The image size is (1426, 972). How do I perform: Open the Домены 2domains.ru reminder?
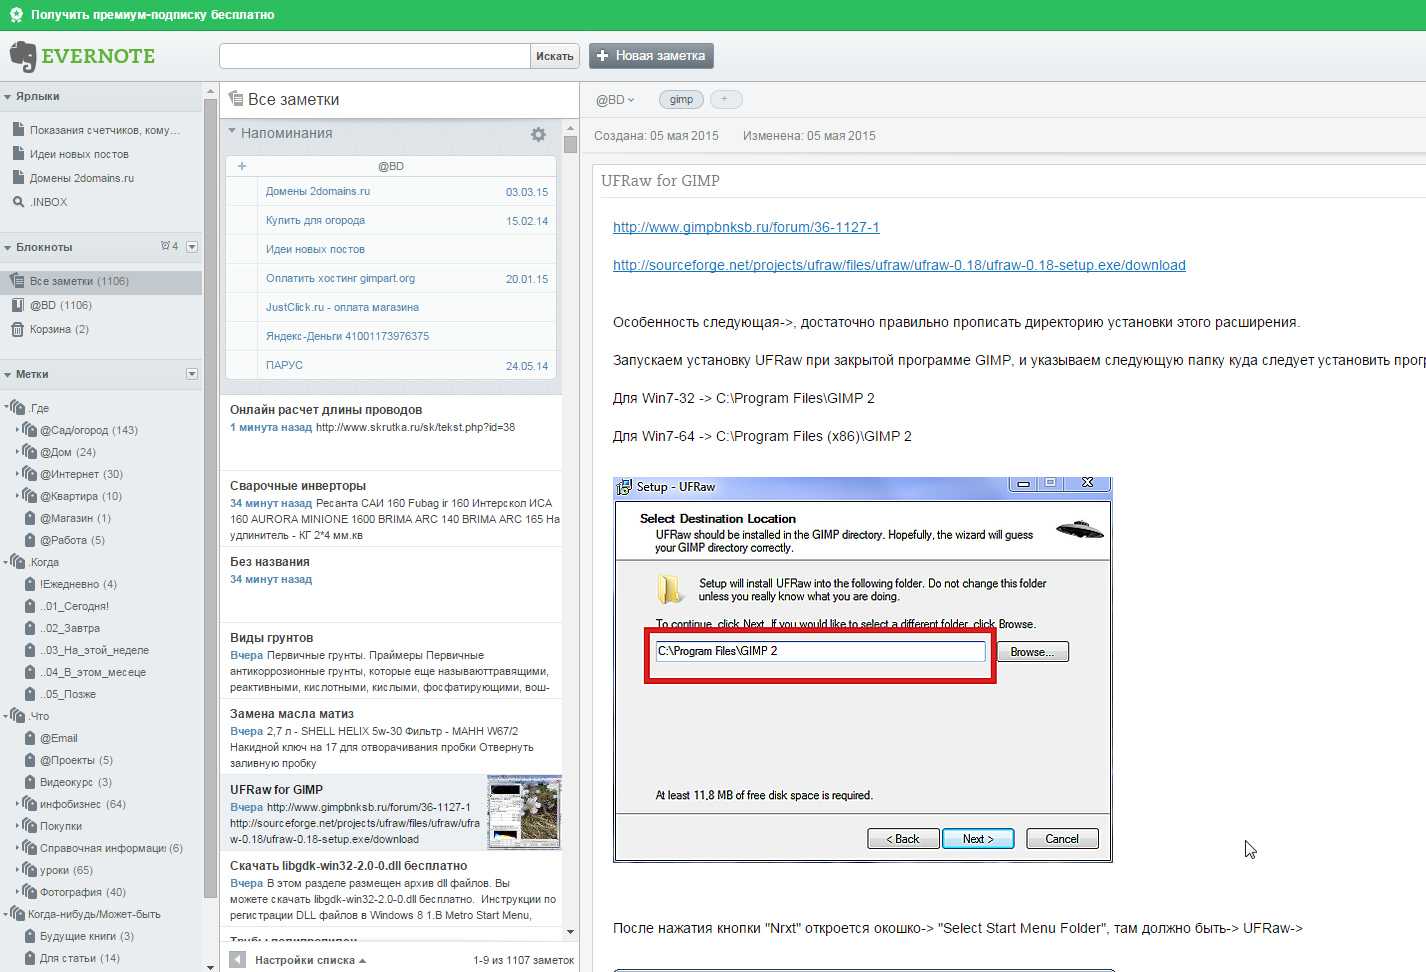(x=318, y=191)
